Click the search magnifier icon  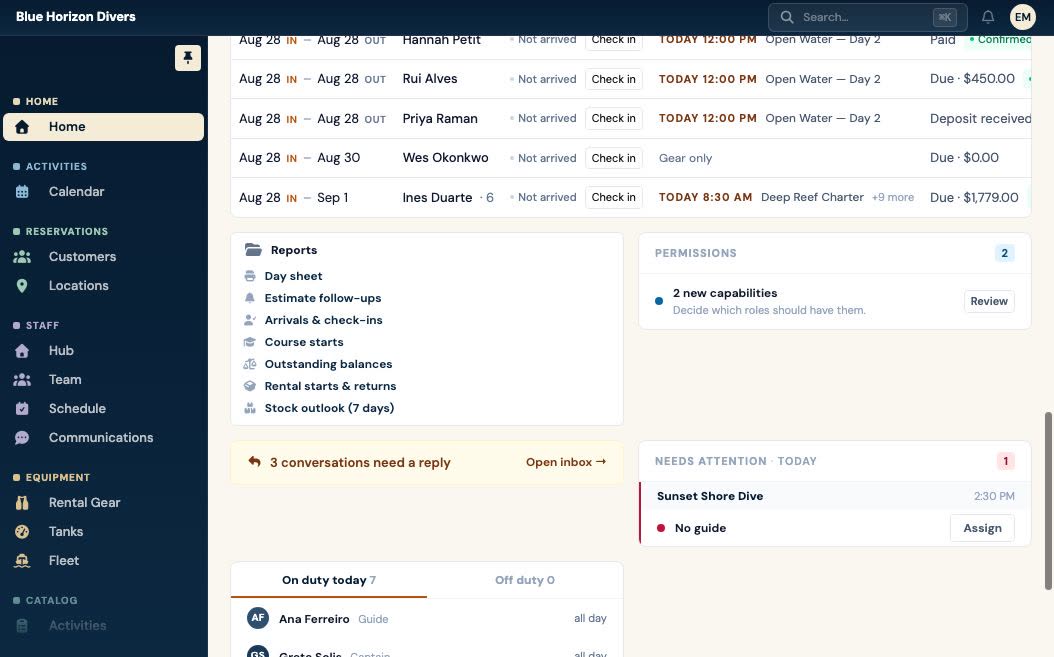pyautogui.click(x=786, y=17)
